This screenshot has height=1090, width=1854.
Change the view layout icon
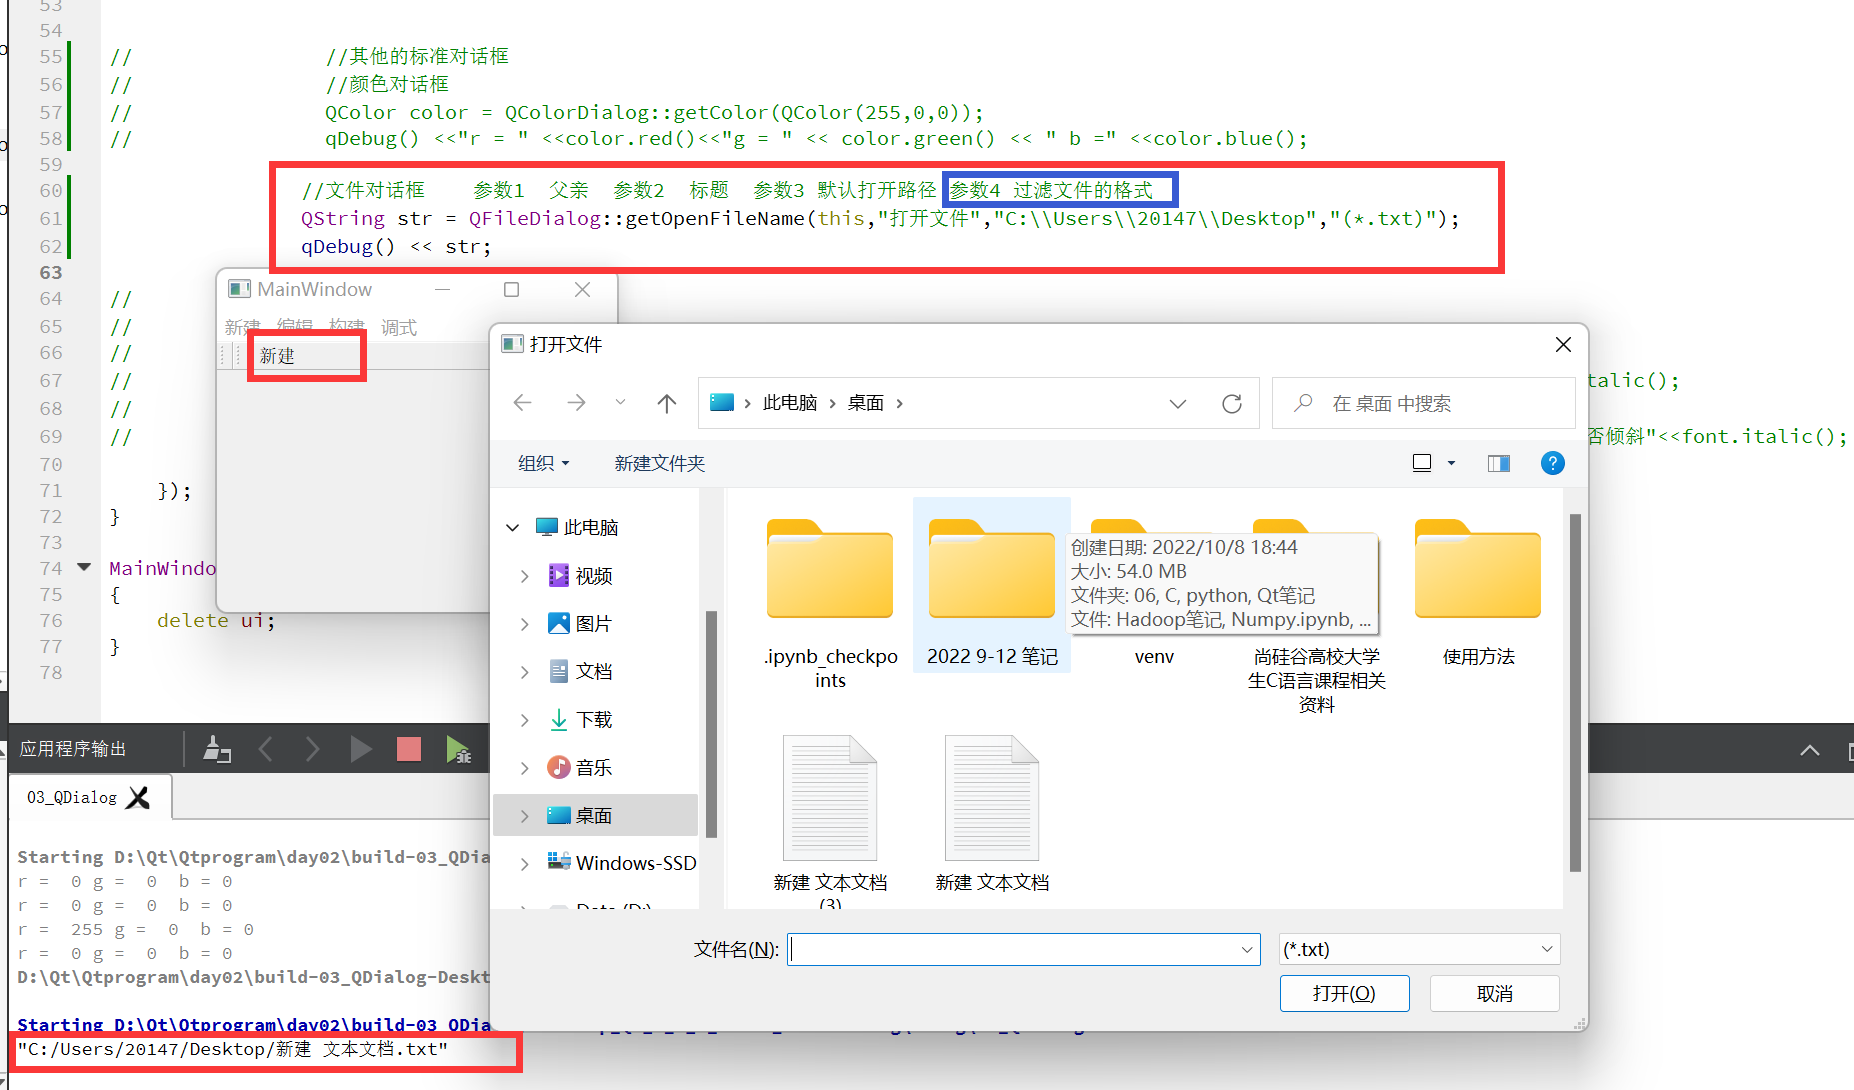coord(1422,463)
